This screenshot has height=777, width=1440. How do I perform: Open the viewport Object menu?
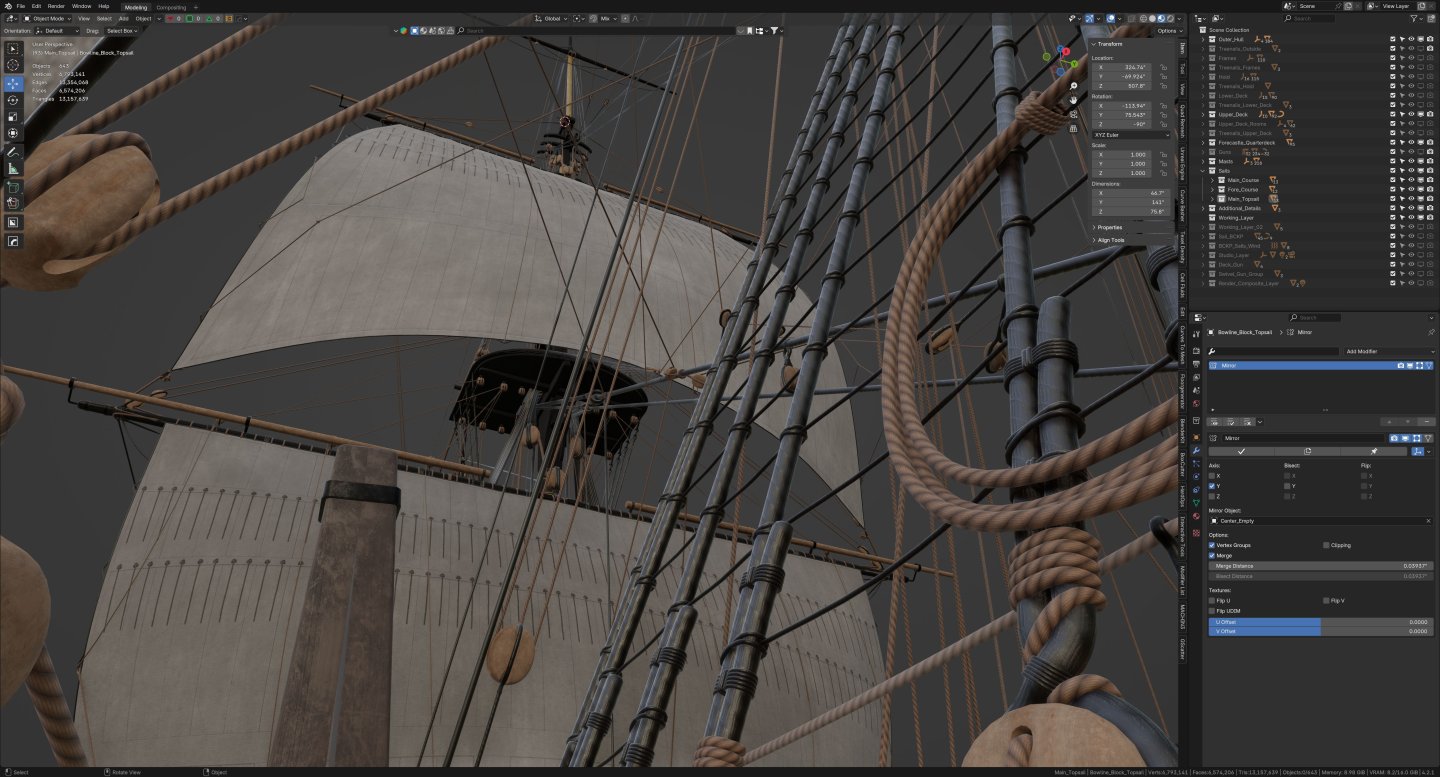(x=143, y=18)
